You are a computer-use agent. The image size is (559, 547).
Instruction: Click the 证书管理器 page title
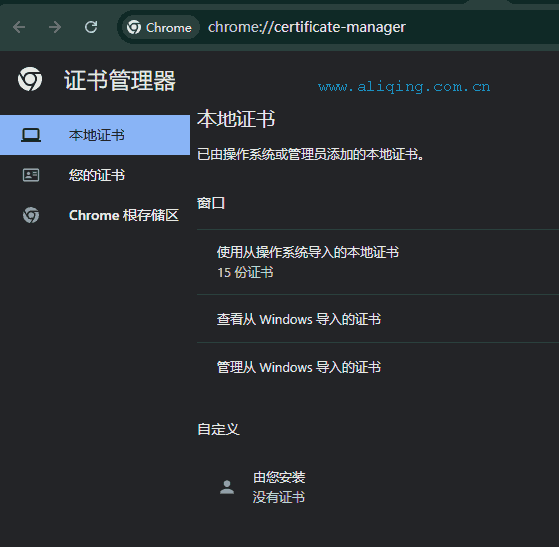(120, 80)
